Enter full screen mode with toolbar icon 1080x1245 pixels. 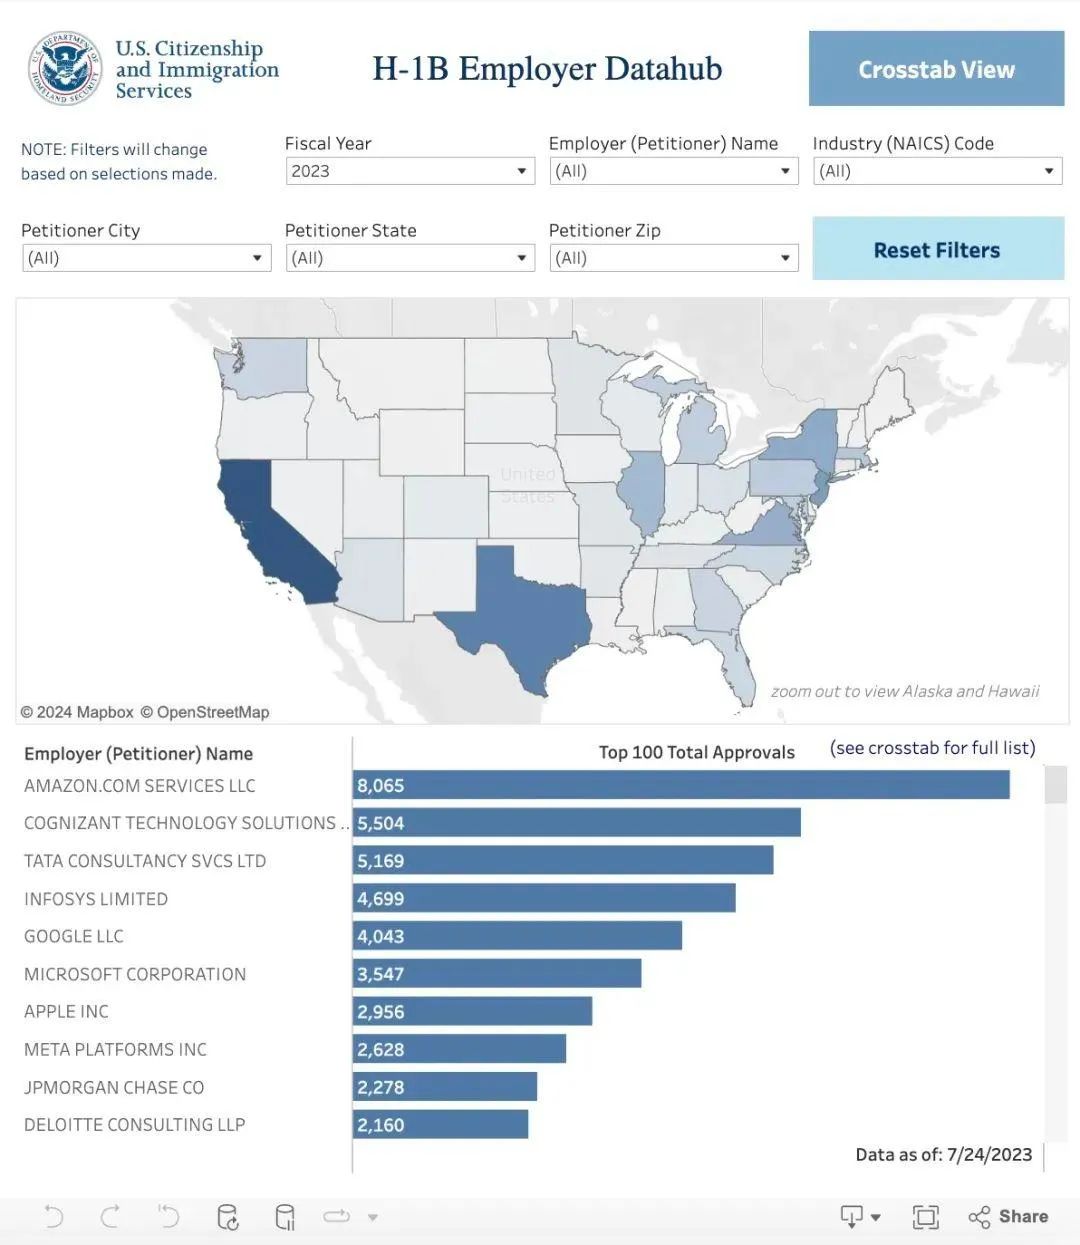pyautogui.click(x=925, y=1216)
